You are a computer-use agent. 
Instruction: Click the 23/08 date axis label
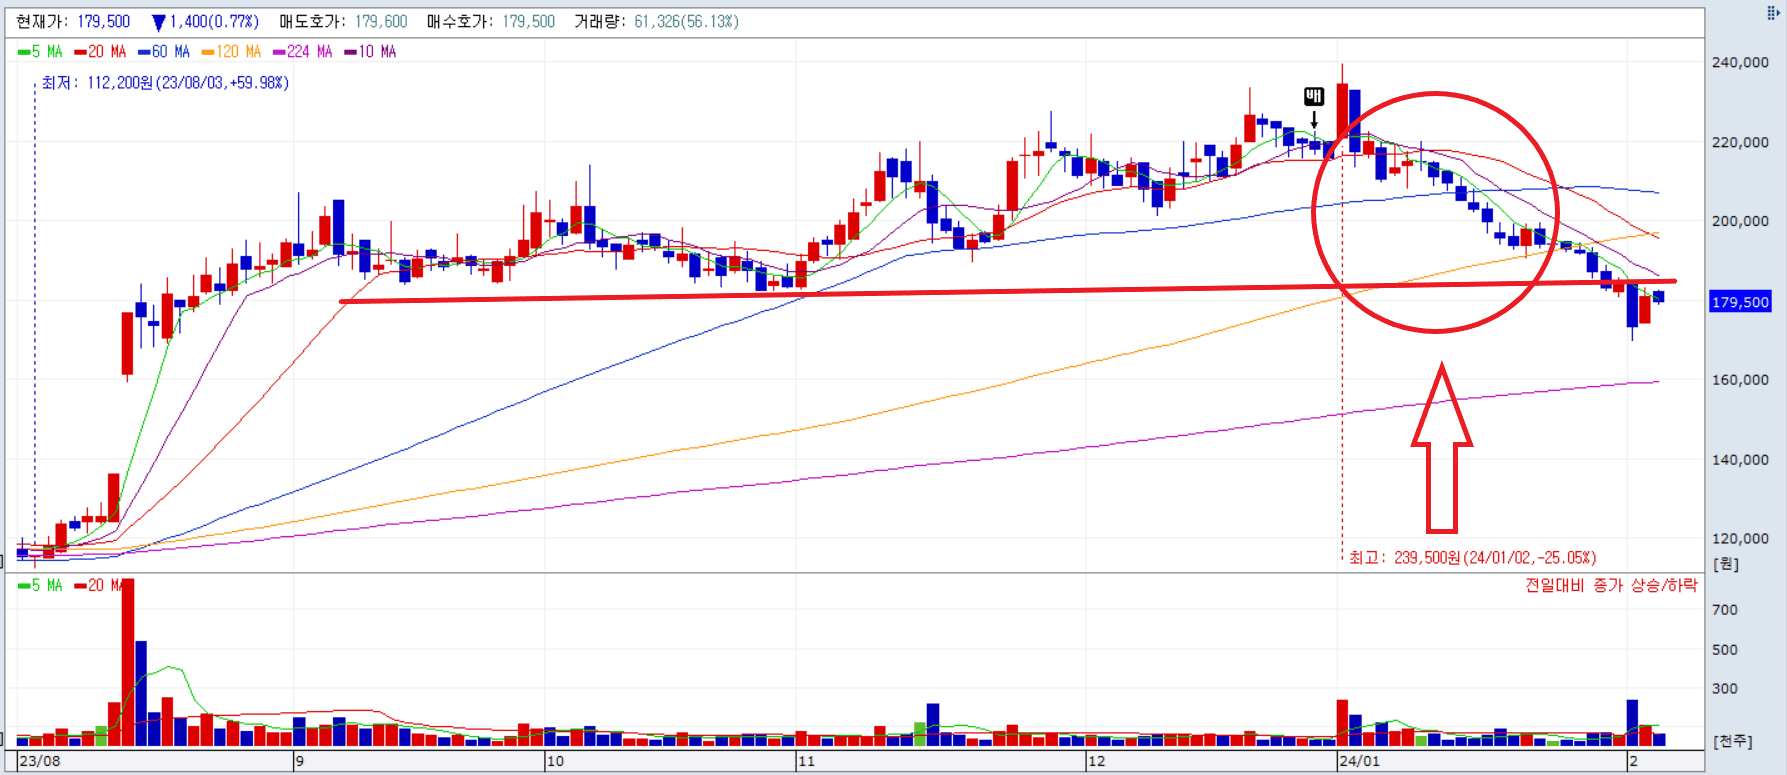(x=40, y=761)
